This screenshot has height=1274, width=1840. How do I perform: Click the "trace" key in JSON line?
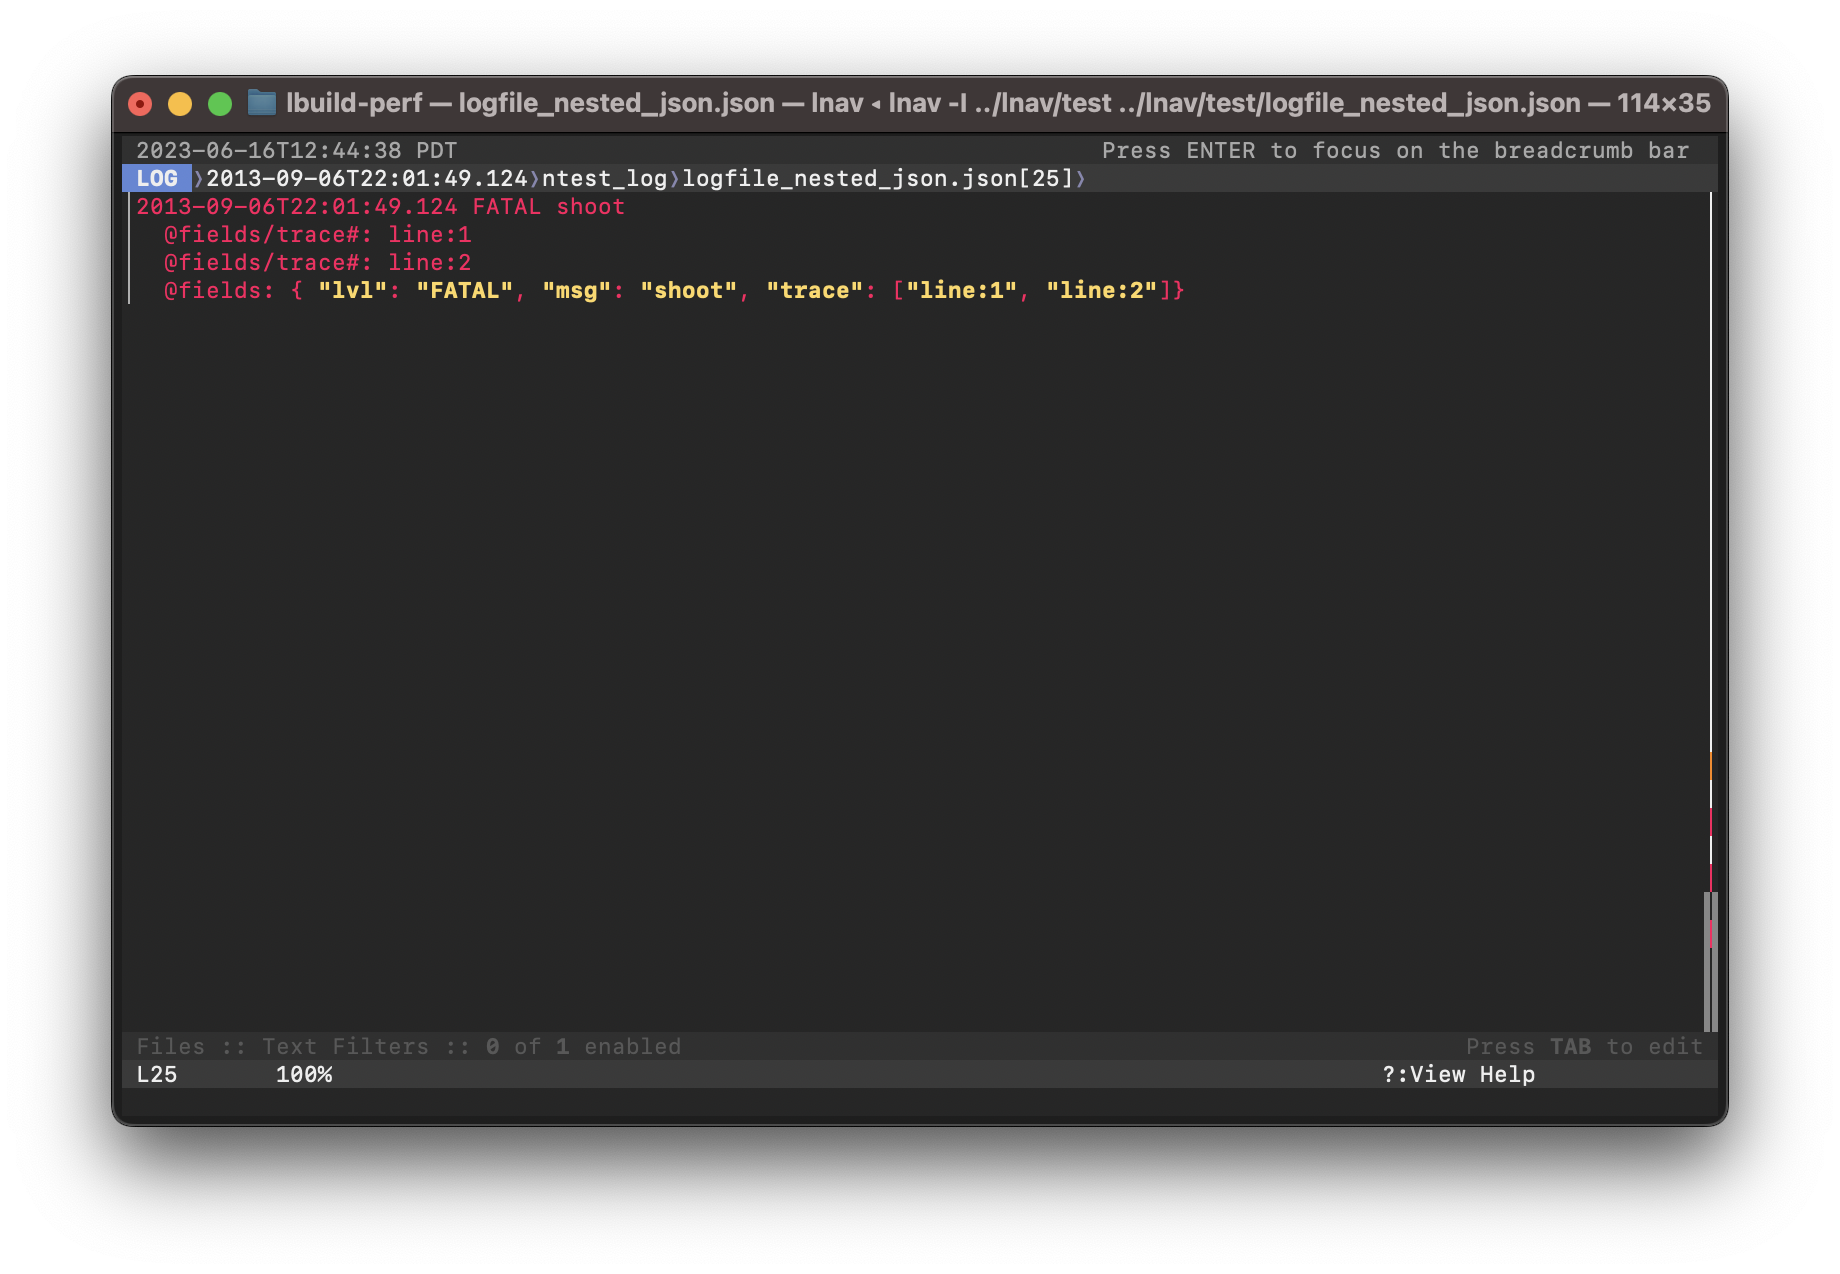pyautogui.click(x=815, y=291)
